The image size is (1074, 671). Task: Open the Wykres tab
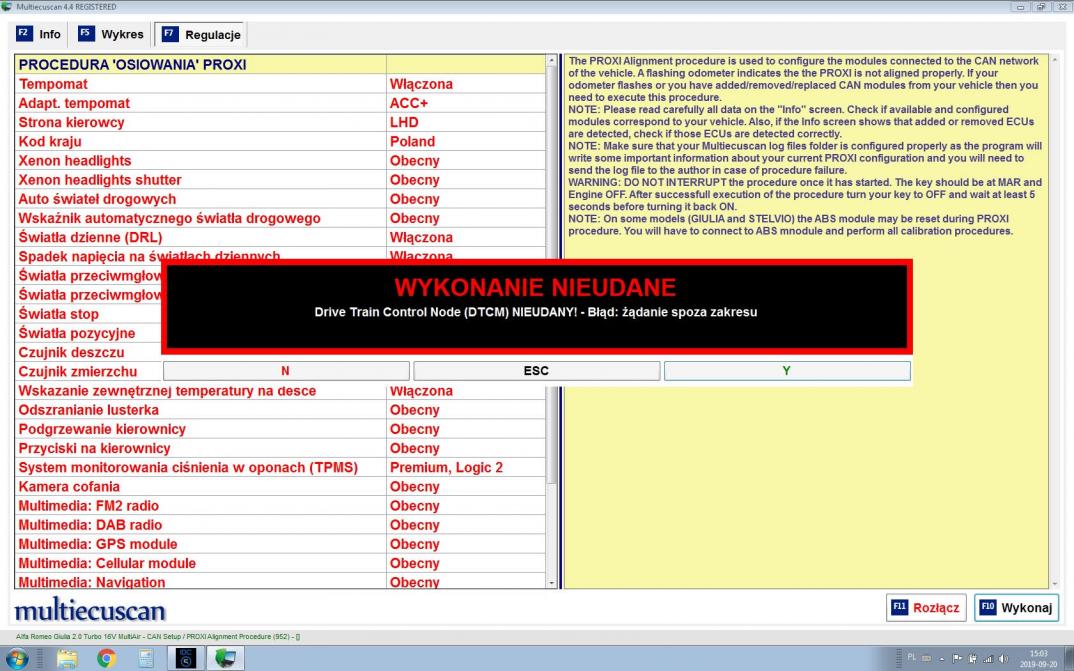(x=111, y=34)
